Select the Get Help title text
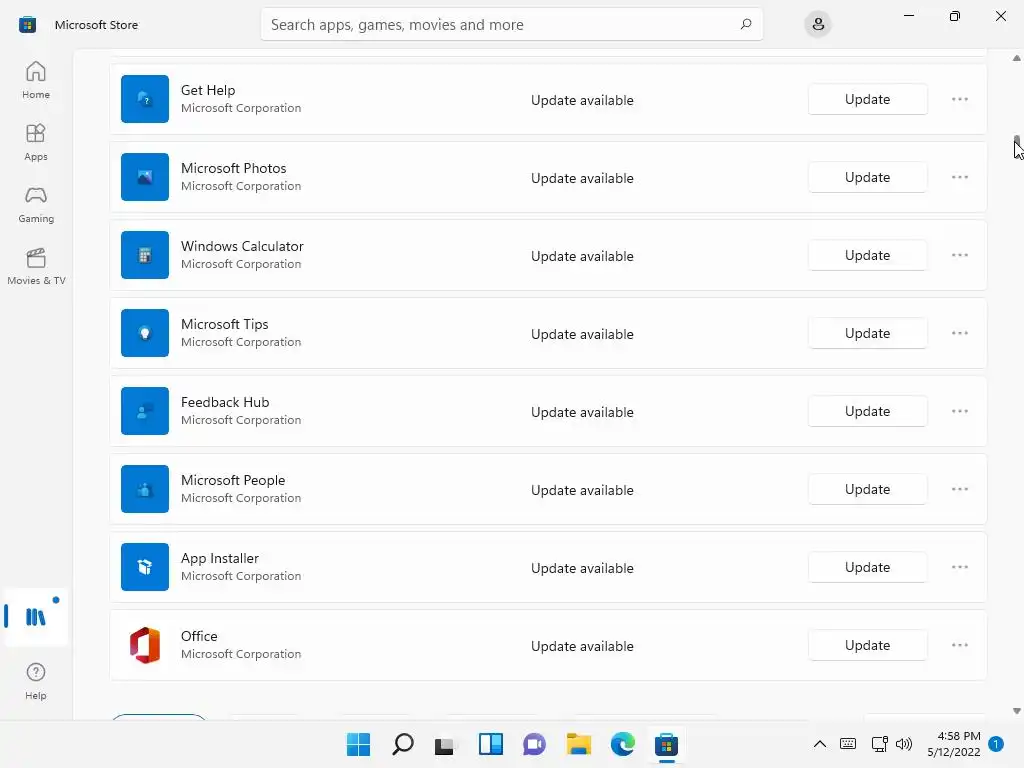The width and height of the screenshot is (1024, 768). (208, 90)
